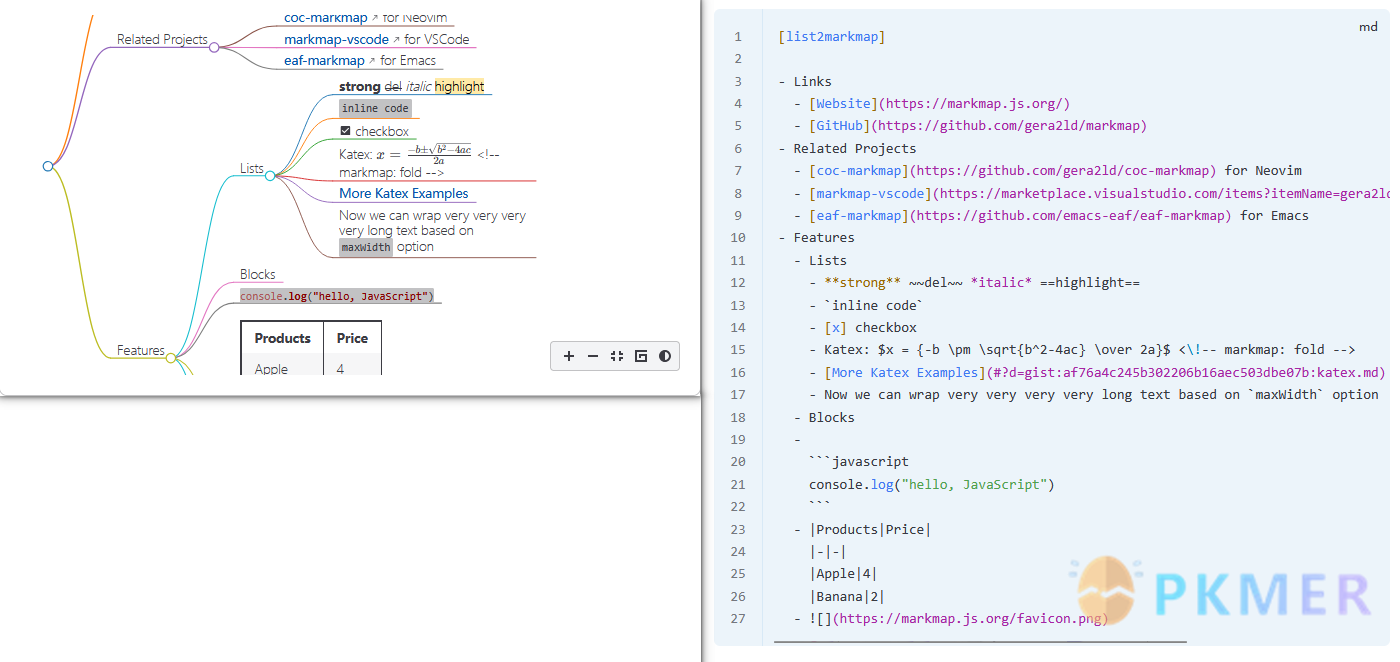Toggle the checkbox in the mindmap

tap(345, 131)
